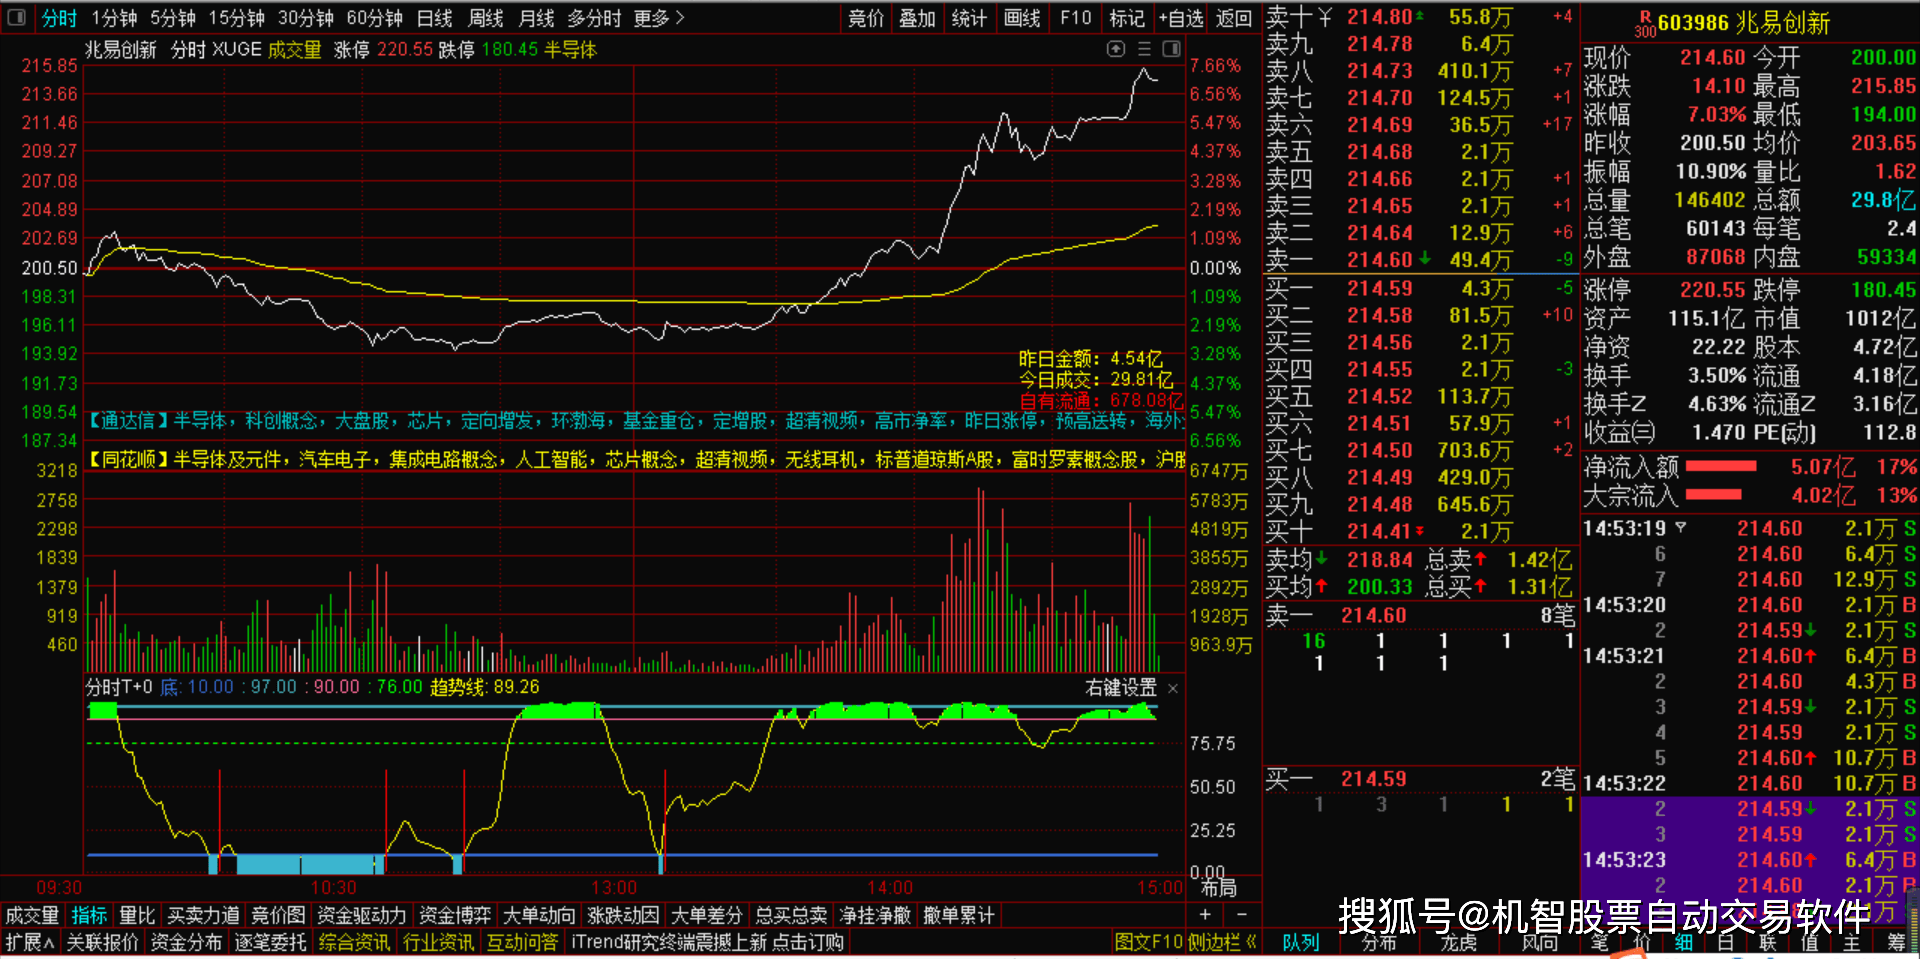Viewport: 1920px width, 959px height.
Task: Switch to the 15分钟 chart period
Action: tap(236, 18)
